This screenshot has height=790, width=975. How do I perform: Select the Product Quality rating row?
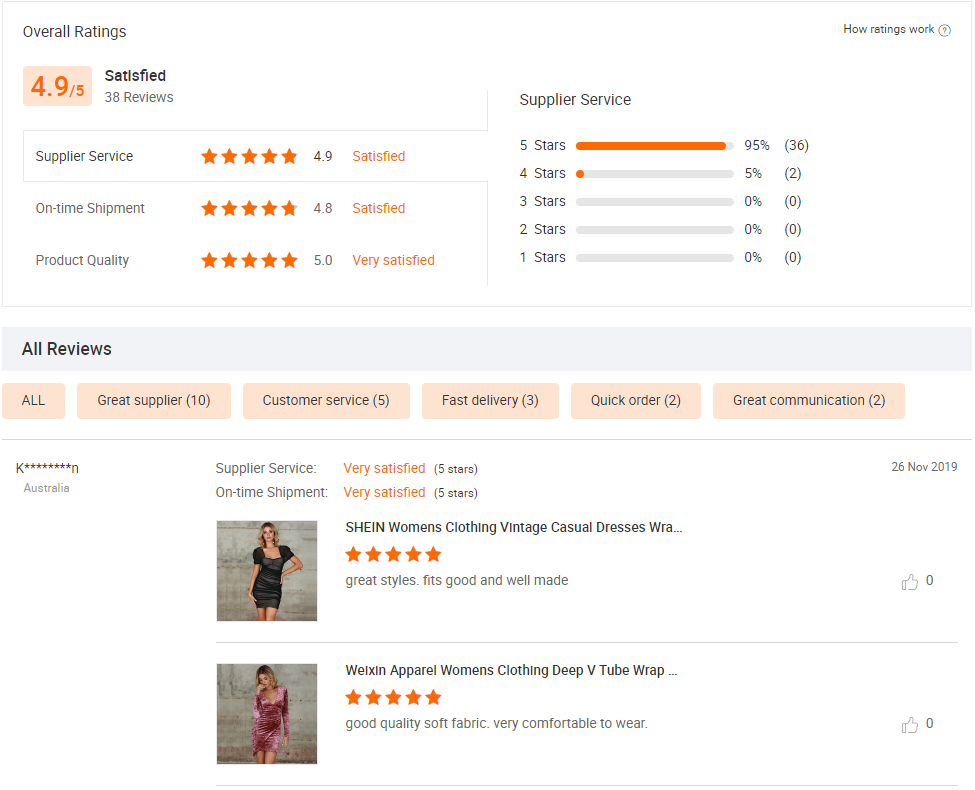[256, 260]
